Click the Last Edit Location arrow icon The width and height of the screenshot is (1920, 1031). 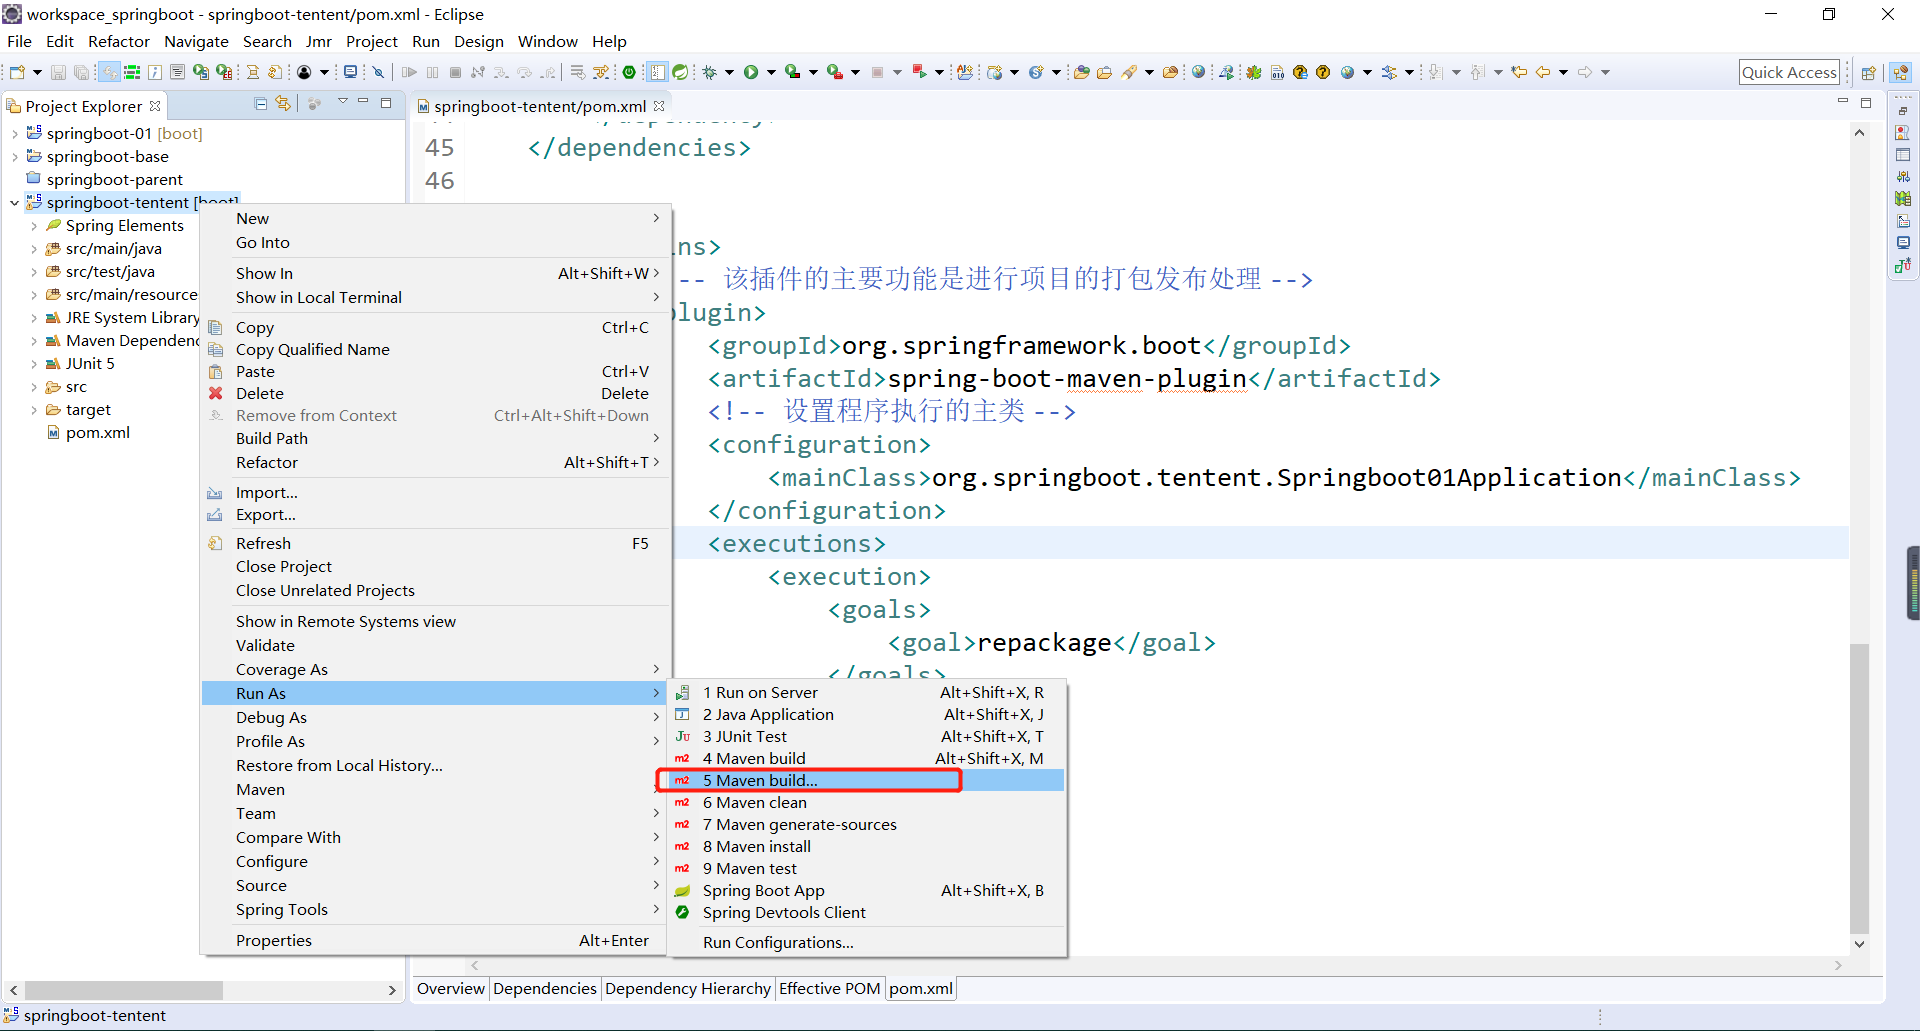(x=1519, y=72)
